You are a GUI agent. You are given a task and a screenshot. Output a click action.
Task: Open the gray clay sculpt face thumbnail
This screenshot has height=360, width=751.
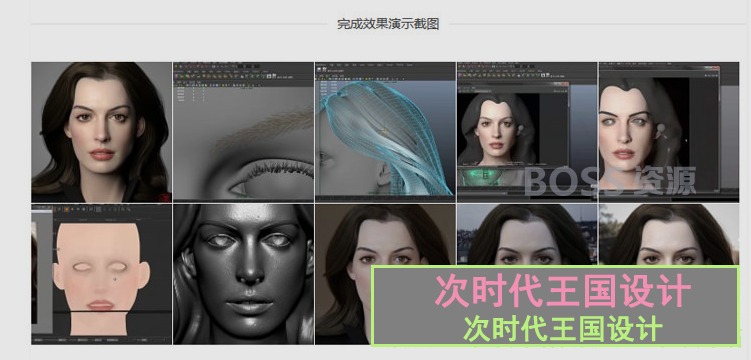(x=243, y=274)
